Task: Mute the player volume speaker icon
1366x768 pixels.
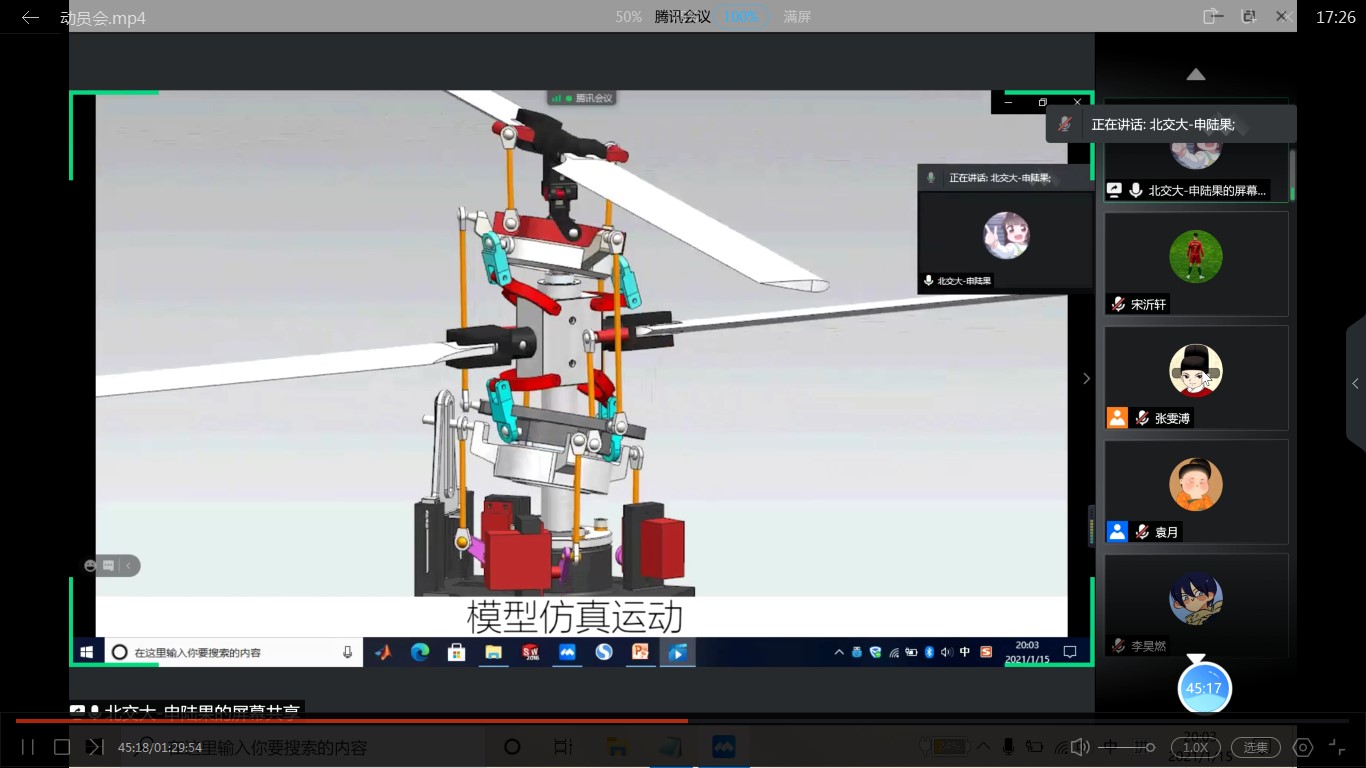Action: [x=1079, y=747]
